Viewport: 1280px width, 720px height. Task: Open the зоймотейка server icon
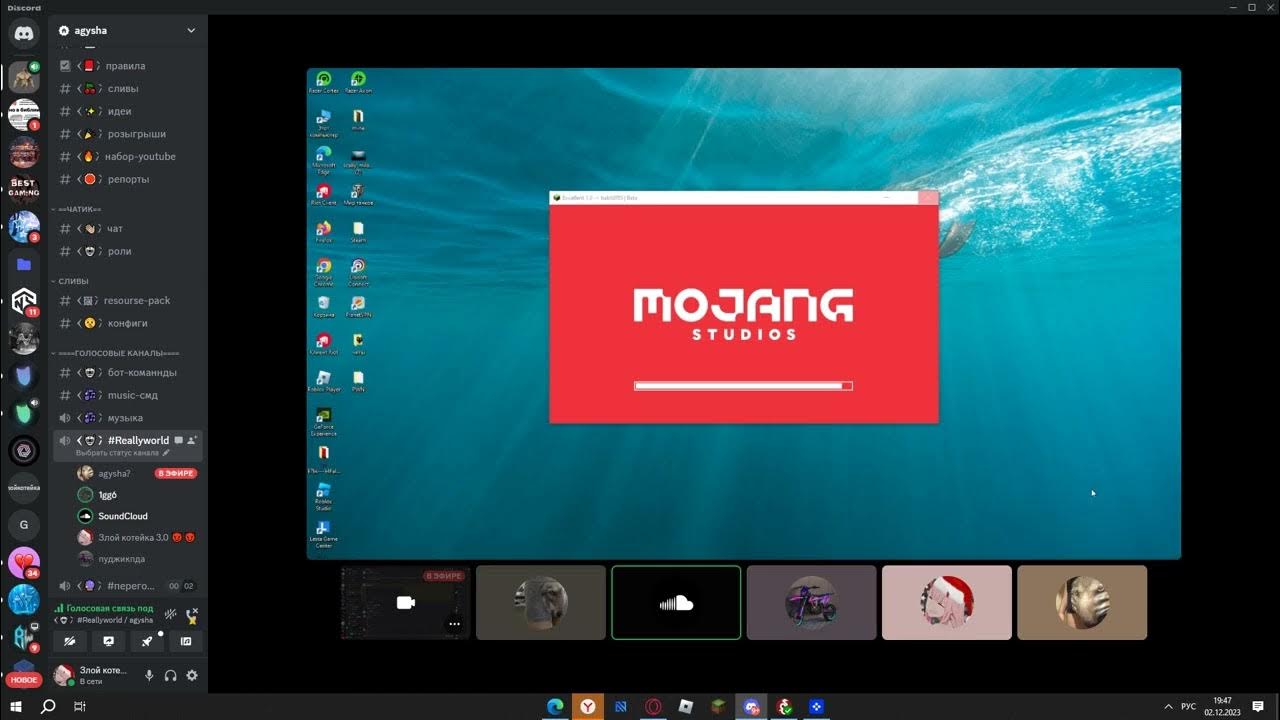[24, 487]
